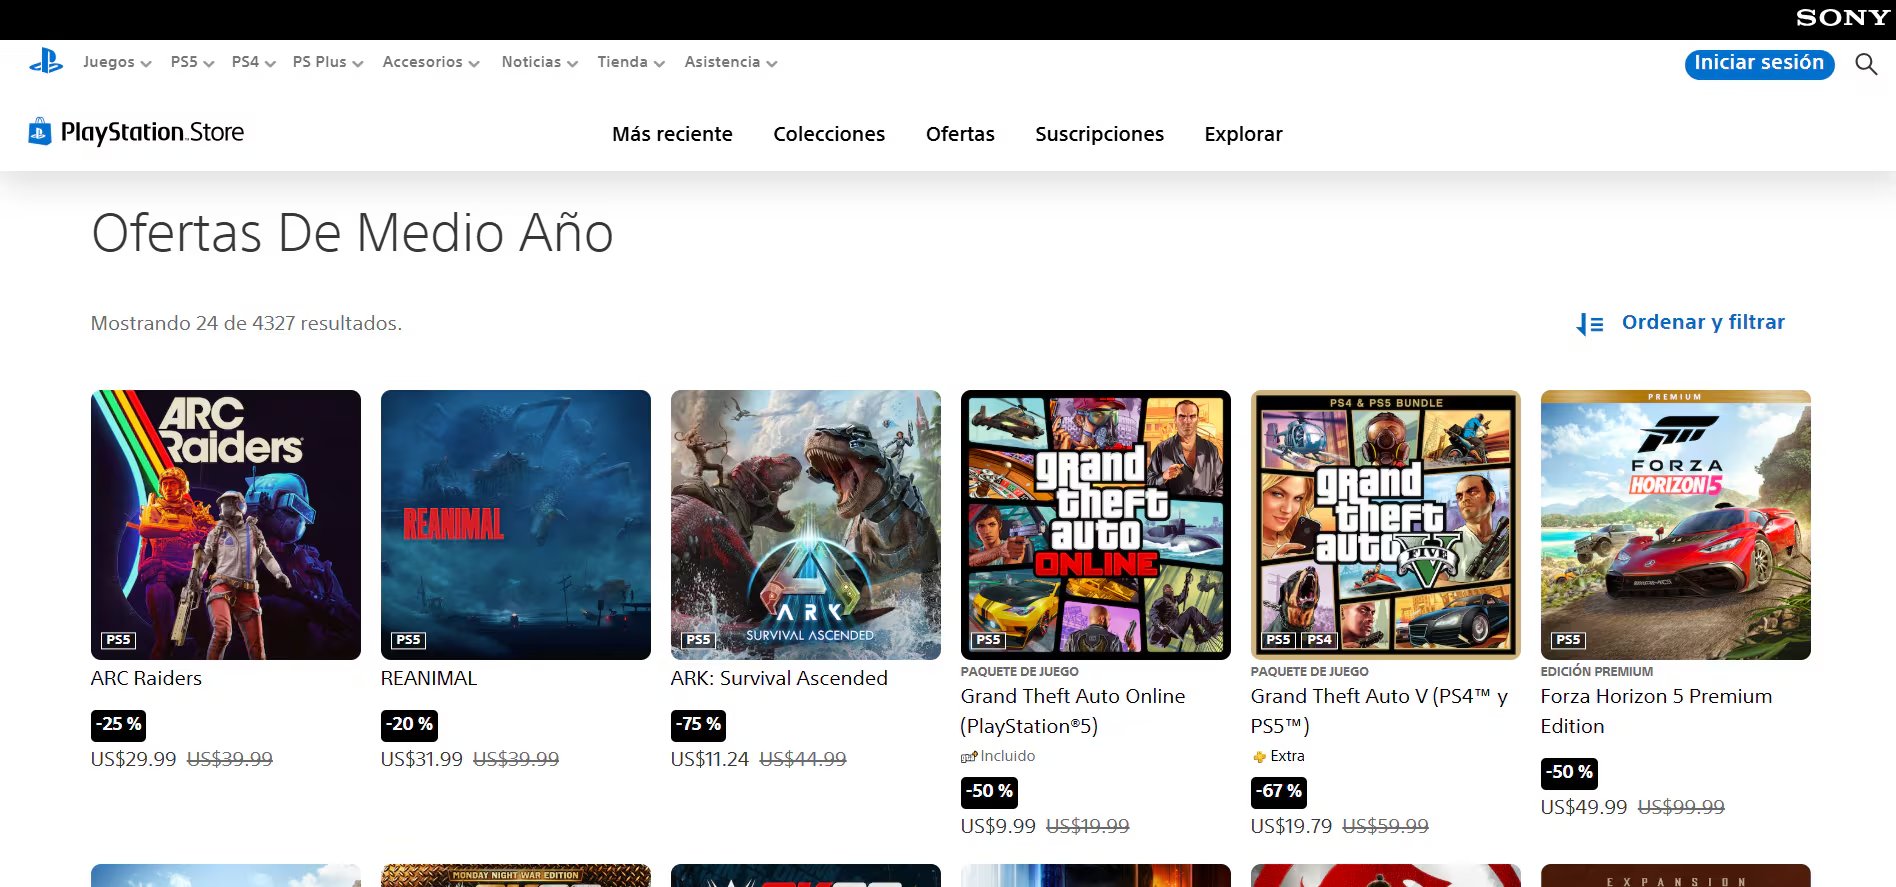Click the PlayStation Store title link
The width and height of the screenshot is (1896, 887).
(152, 132)
